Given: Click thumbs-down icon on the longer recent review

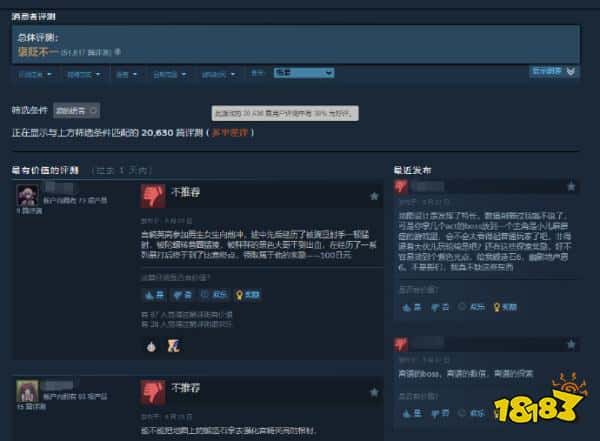Looking at the screenshot, I should 401,186.
